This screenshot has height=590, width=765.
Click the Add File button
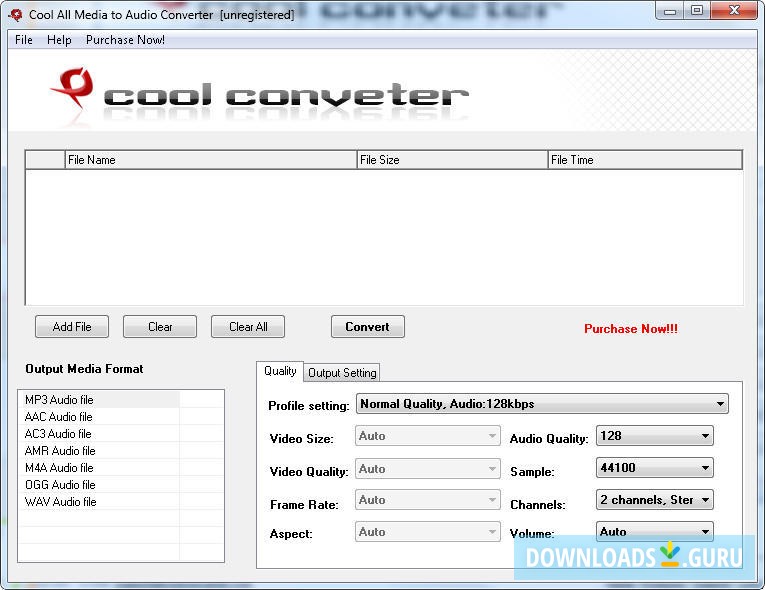point(72,326)
